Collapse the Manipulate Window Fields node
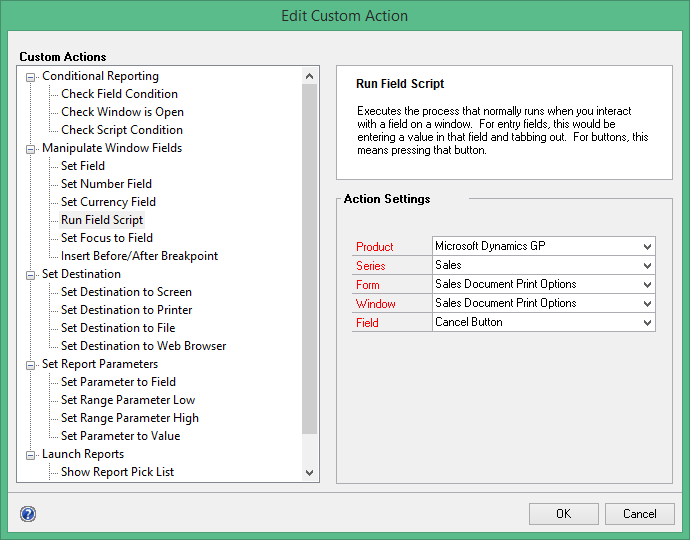This screenshot has height=540, width=690. [x=30, y=149]
